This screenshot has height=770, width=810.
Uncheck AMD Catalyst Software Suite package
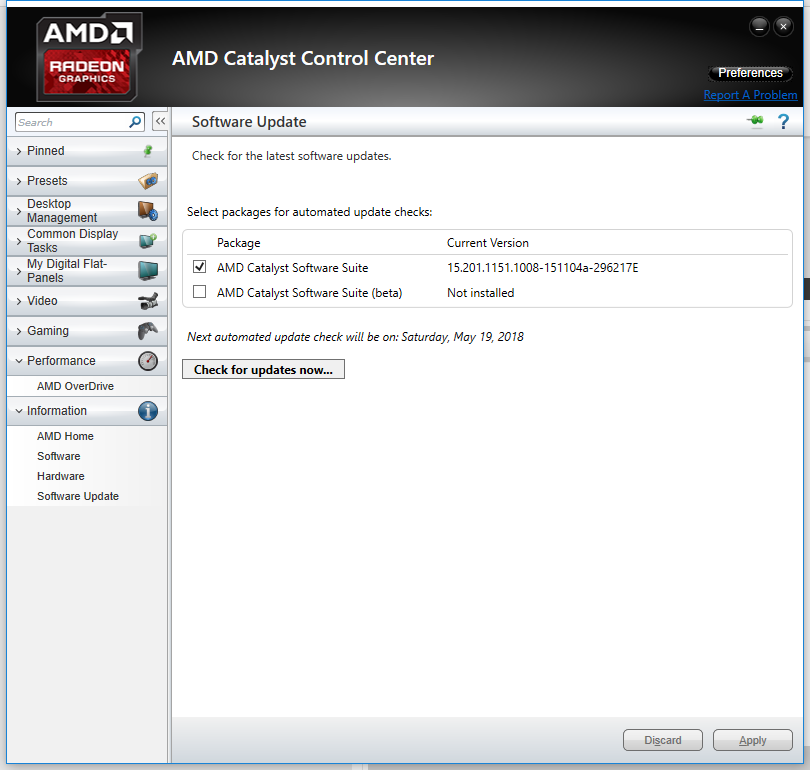pyautogui.click(x=199, y=267)
